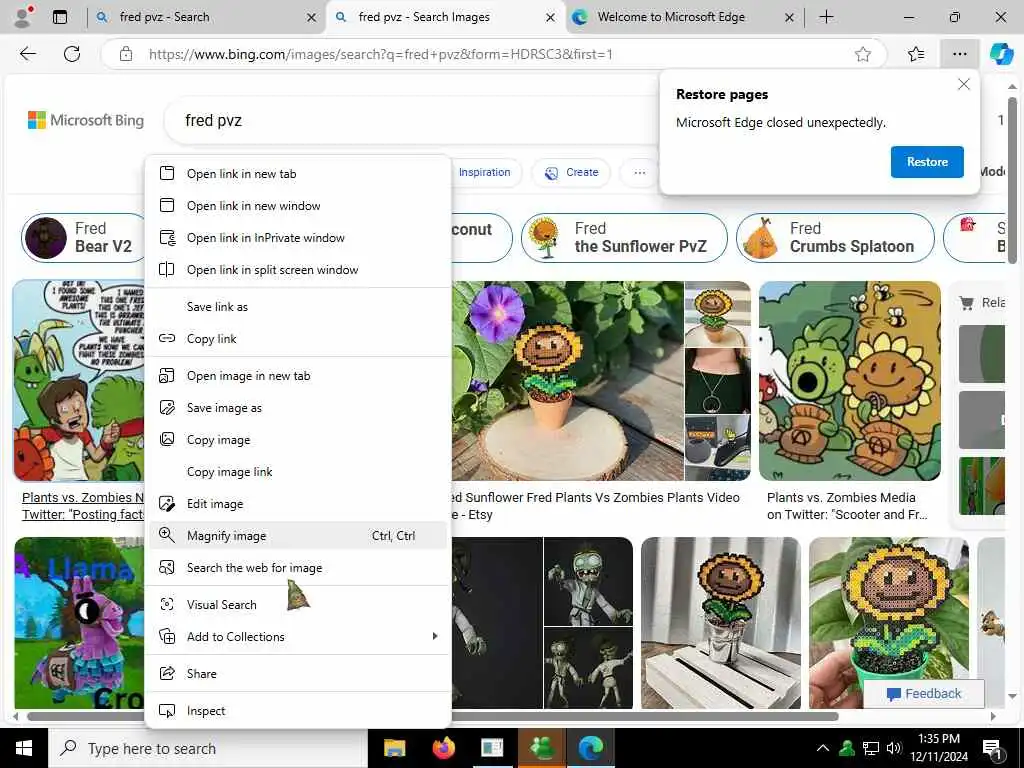
Task: Click the Create chip
Action: (x=571, y=172)
